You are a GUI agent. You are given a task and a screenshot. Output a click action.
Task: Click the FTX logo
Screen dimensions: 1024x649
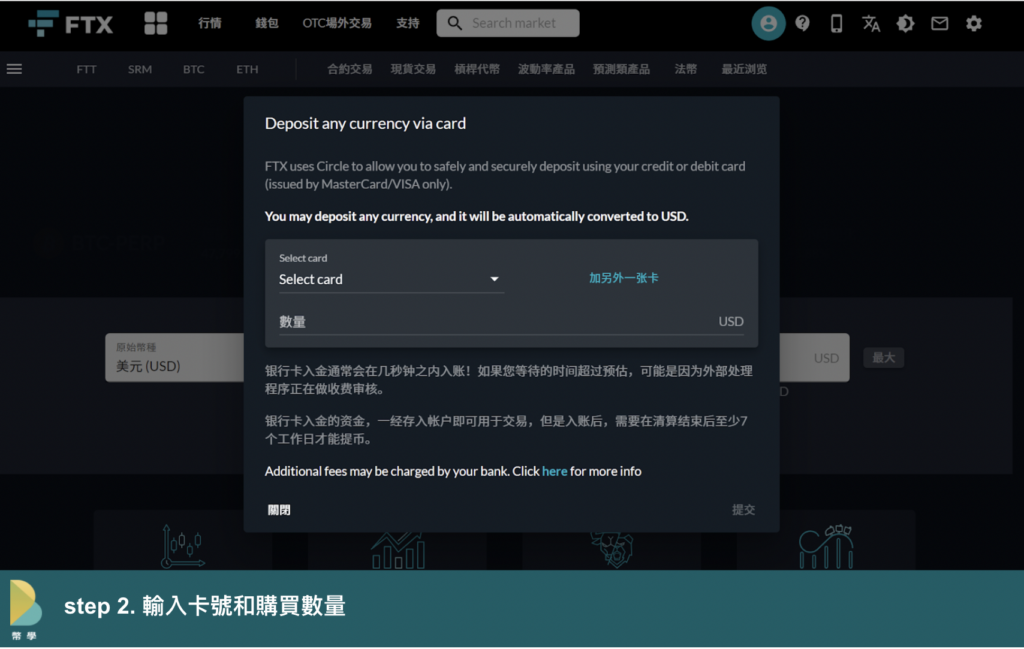click(x=71, y=24)
